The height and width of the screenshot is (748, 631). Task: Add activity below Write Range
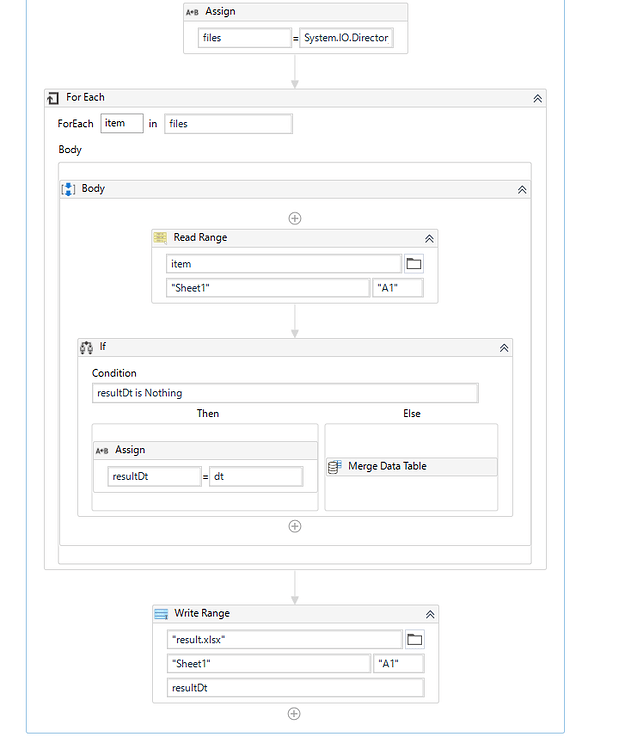pos(294,714)
